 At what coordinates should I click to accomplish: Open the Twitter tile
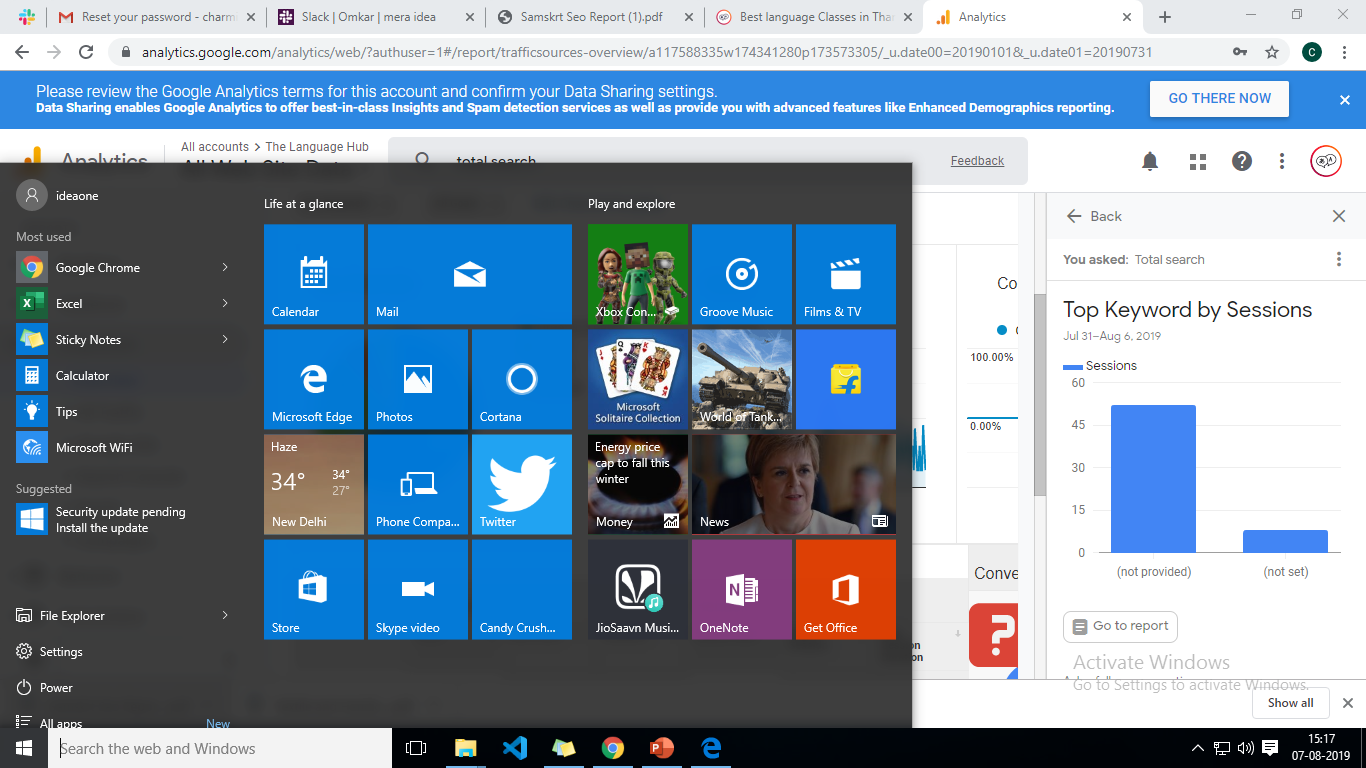[x=521, y=484]
